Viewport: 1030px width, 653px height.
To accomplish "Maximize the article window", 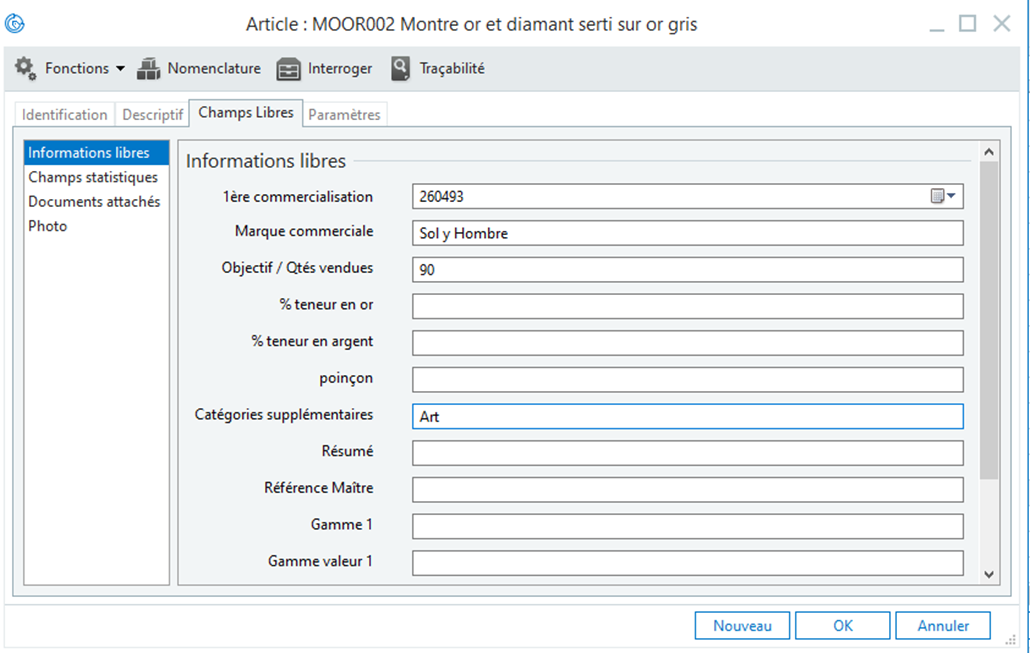I will [x=967, y=24].
